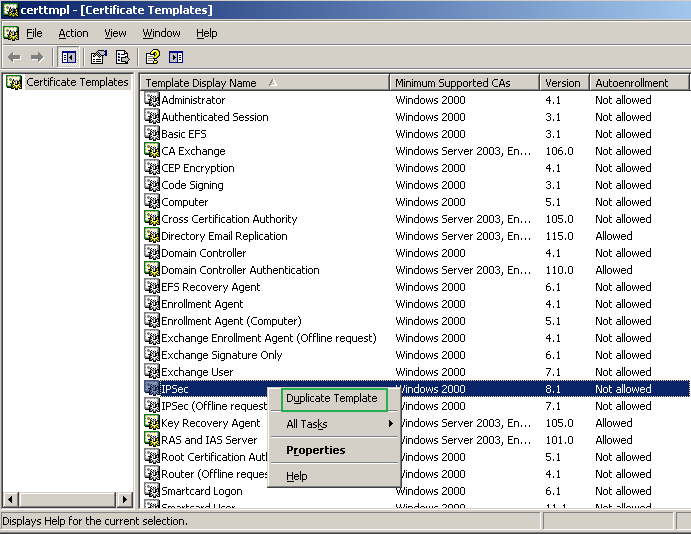Sort by Version column header
Image resolution: width=691 pixels, height=534 pixels.
pyautogui.click(x=565, y=83)
